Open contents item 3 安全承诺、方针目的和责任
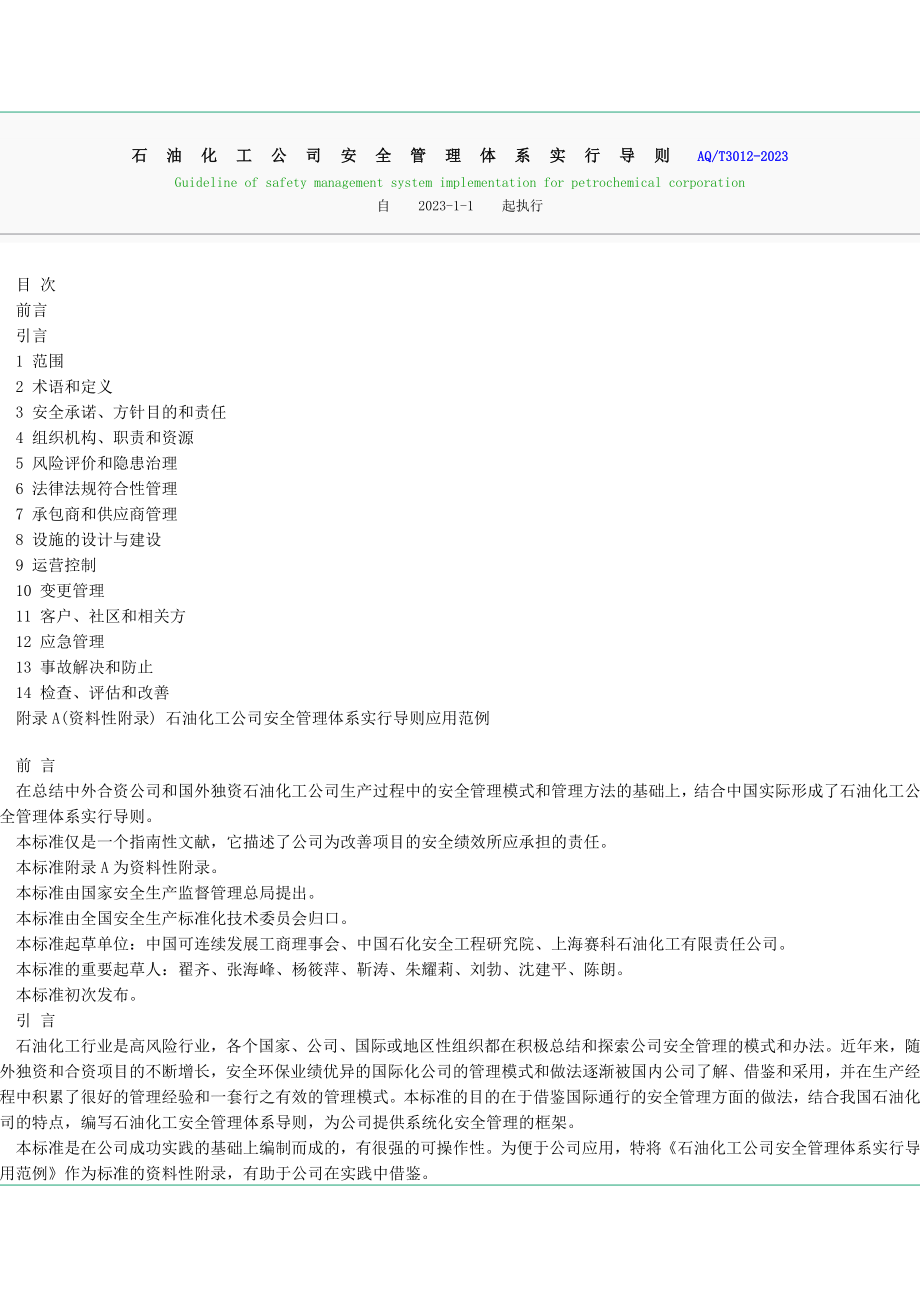The width and height of the screenshot is (920, 1302). tap(121, 412)
